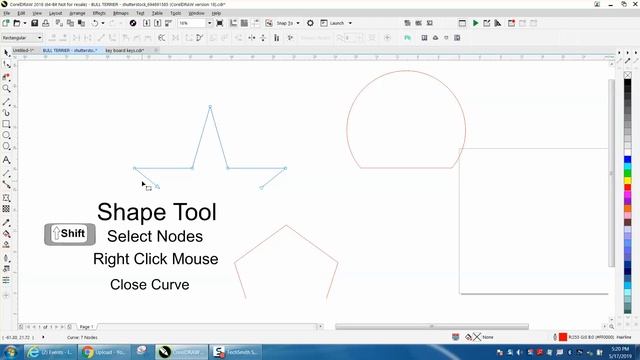Click the green Play macro icon

[x=476, y=23]
